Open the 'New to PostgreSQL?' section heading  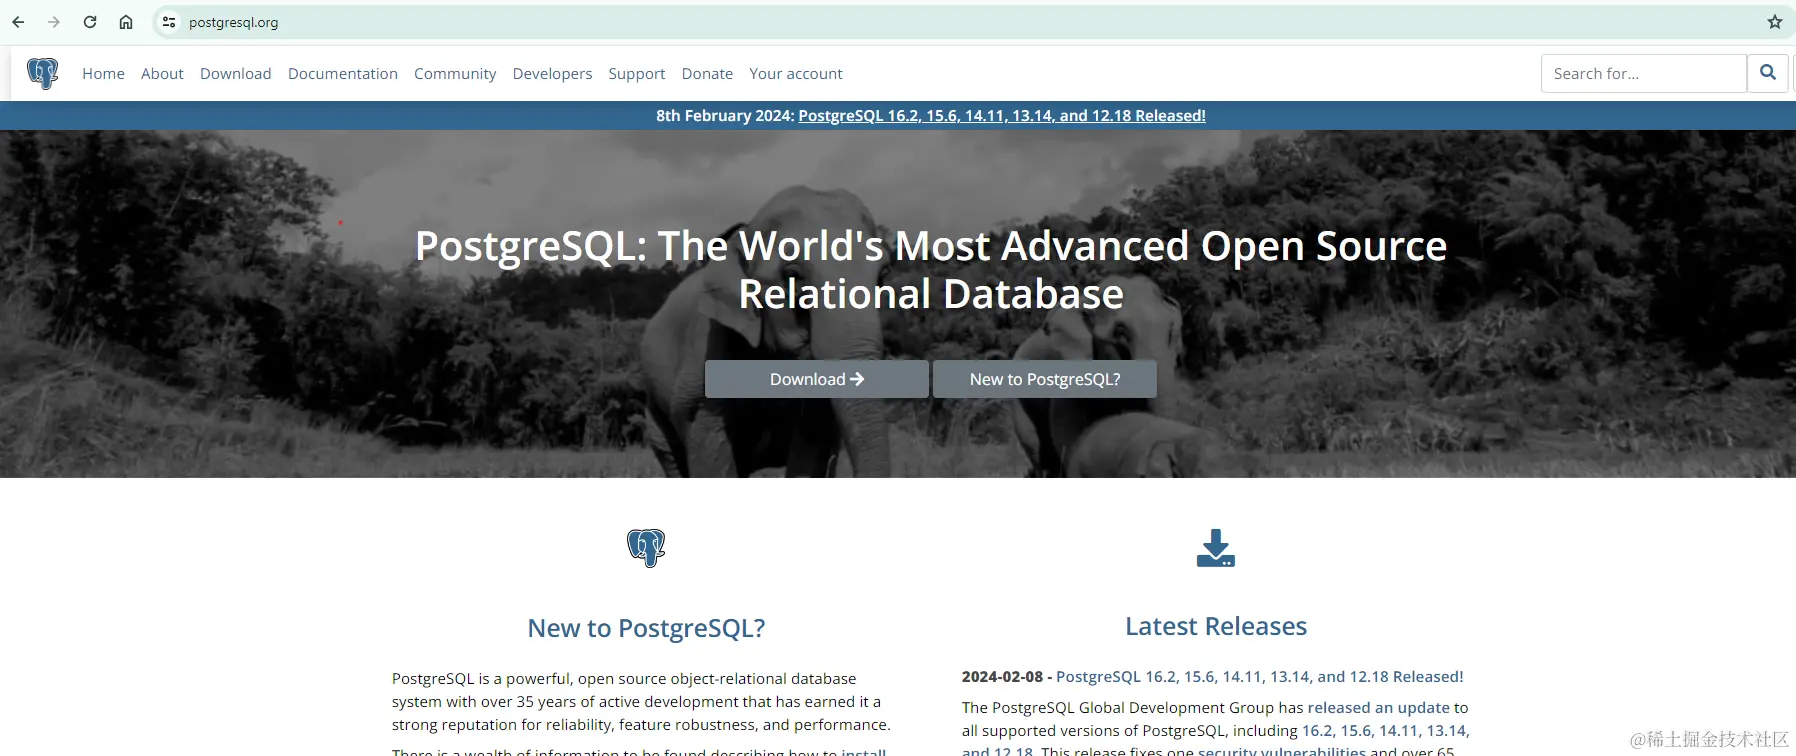point(646,628)
